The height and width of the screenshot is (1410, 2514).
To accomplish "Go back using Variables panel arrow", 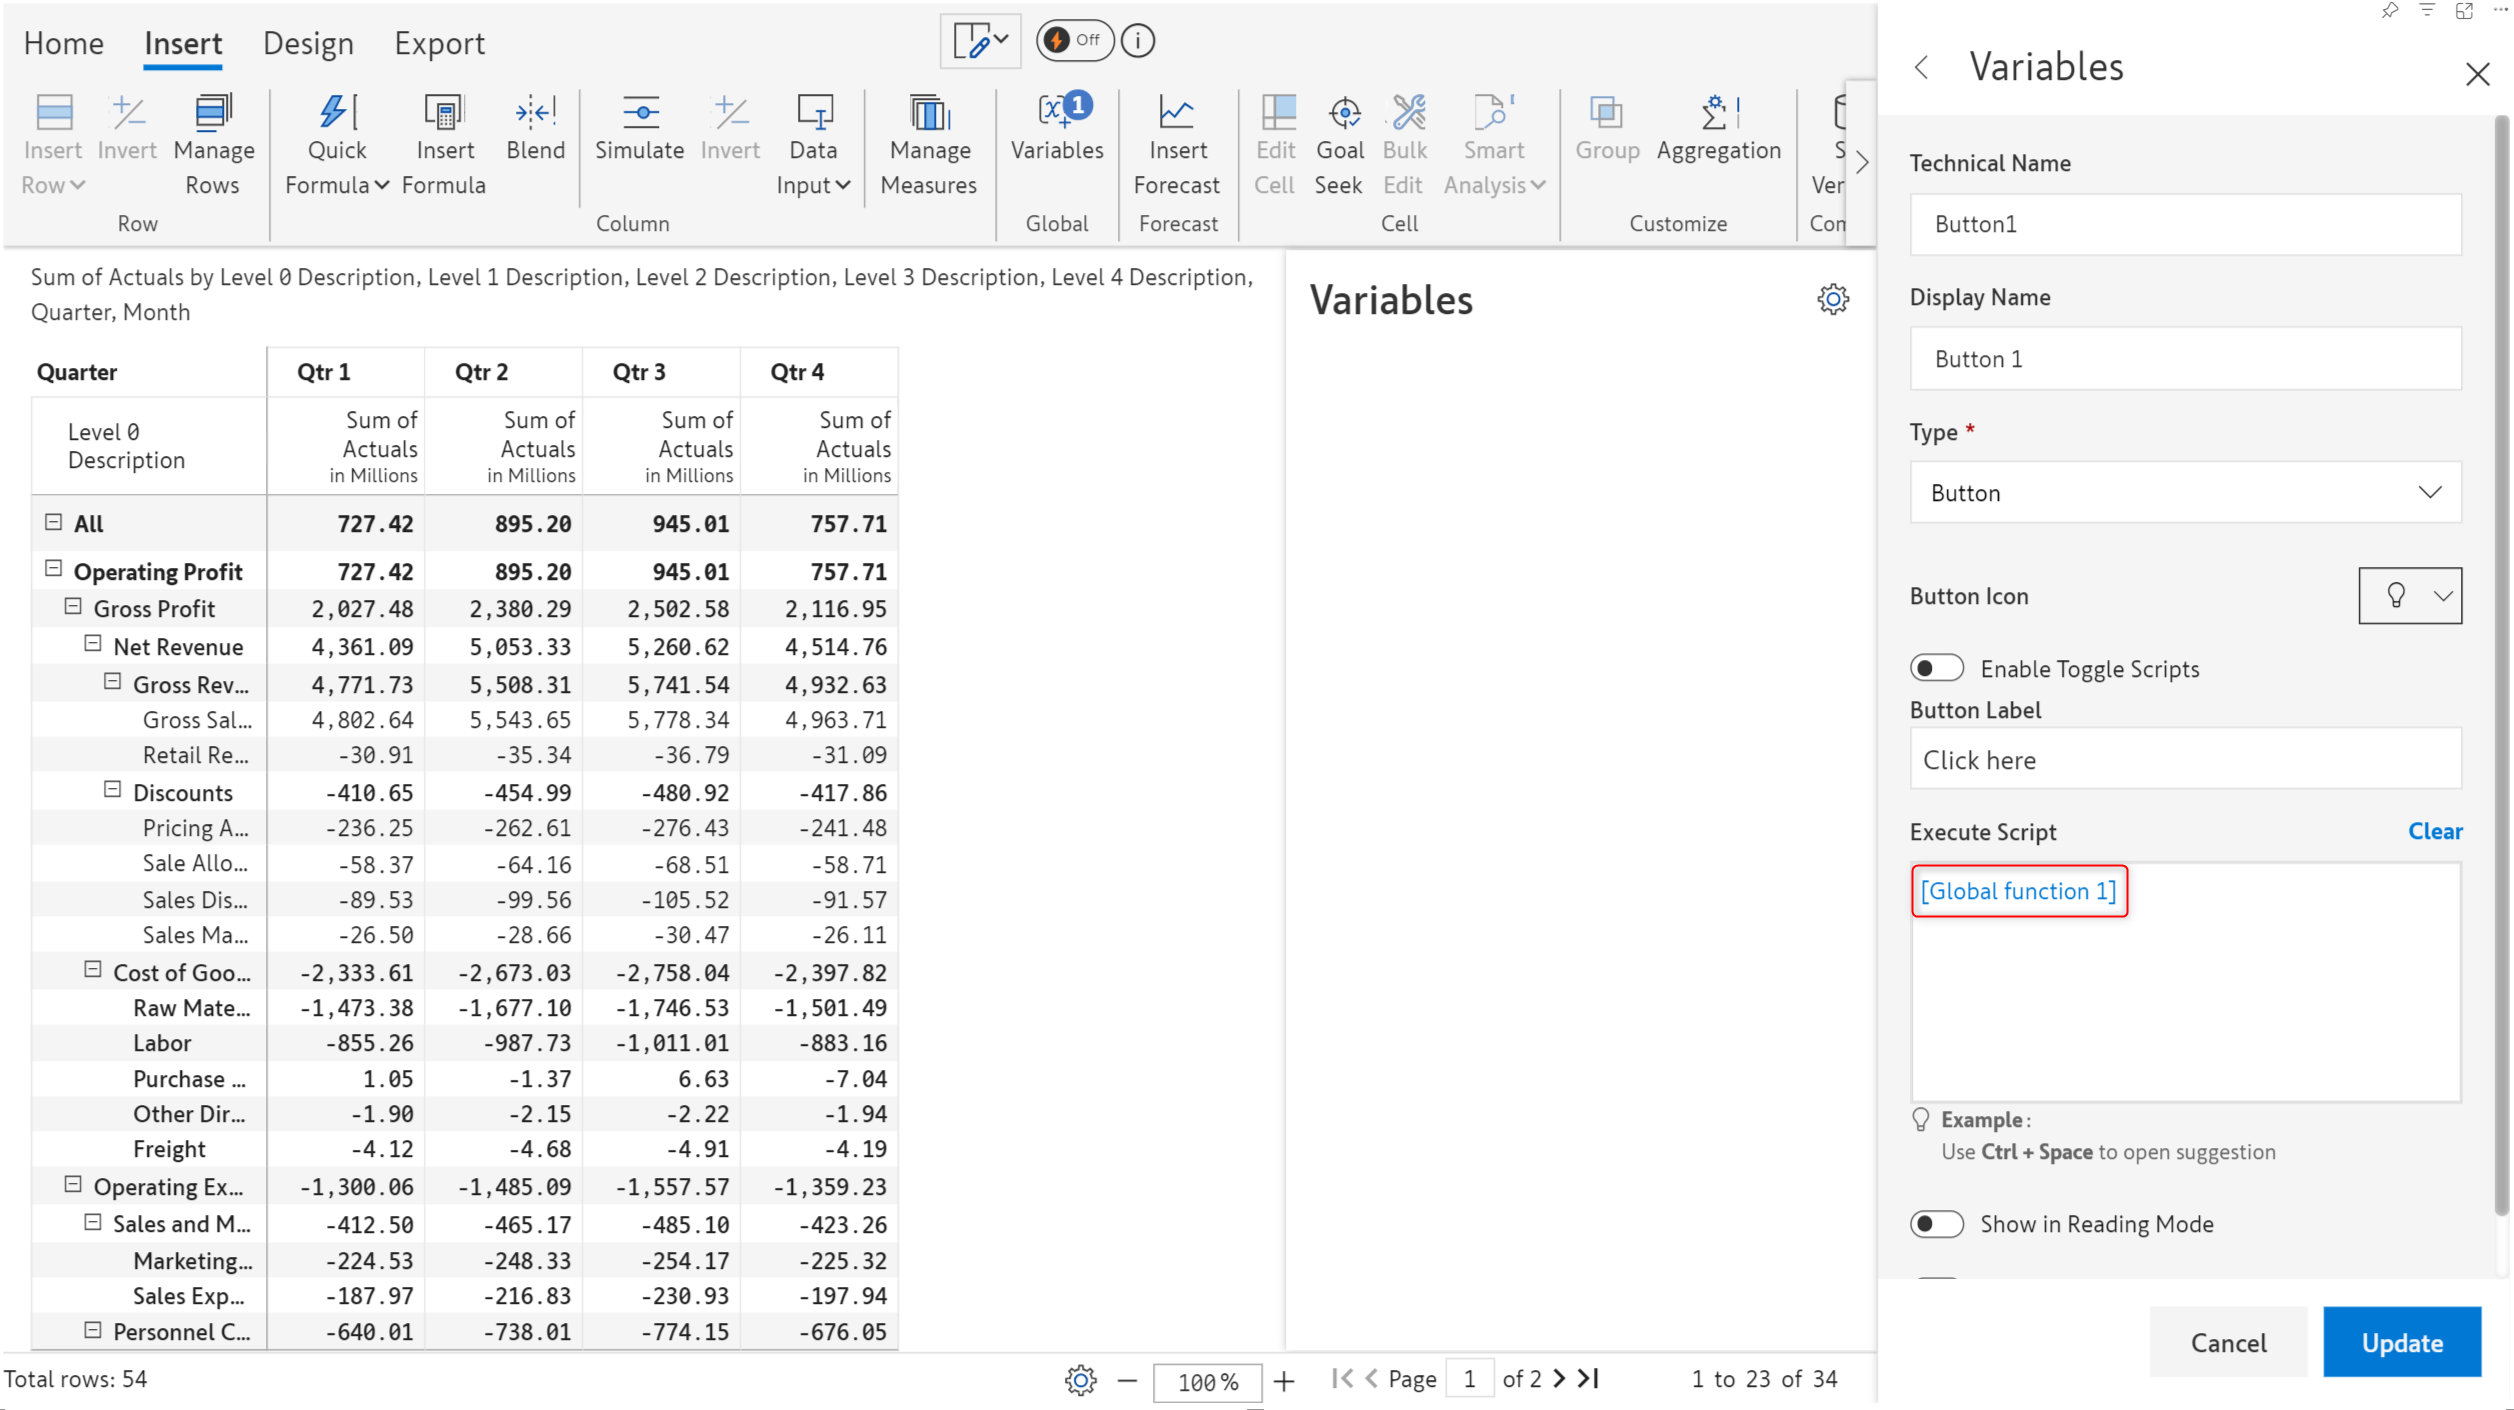I will coord(1921,67).
